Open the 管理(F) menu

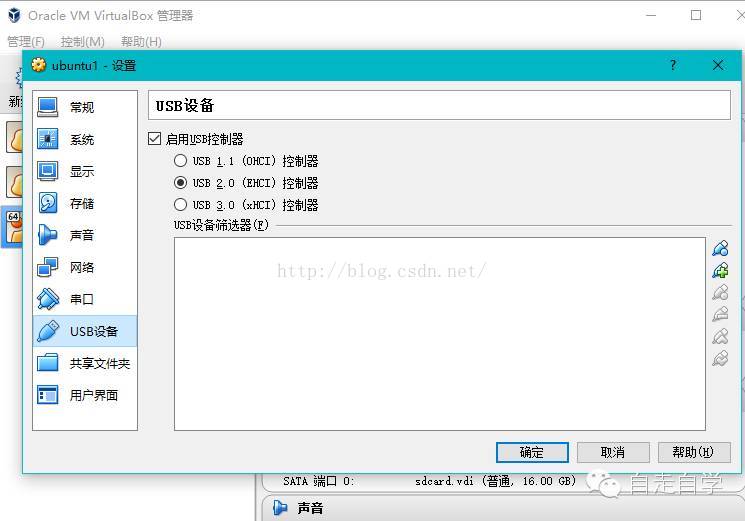(26, 42)
